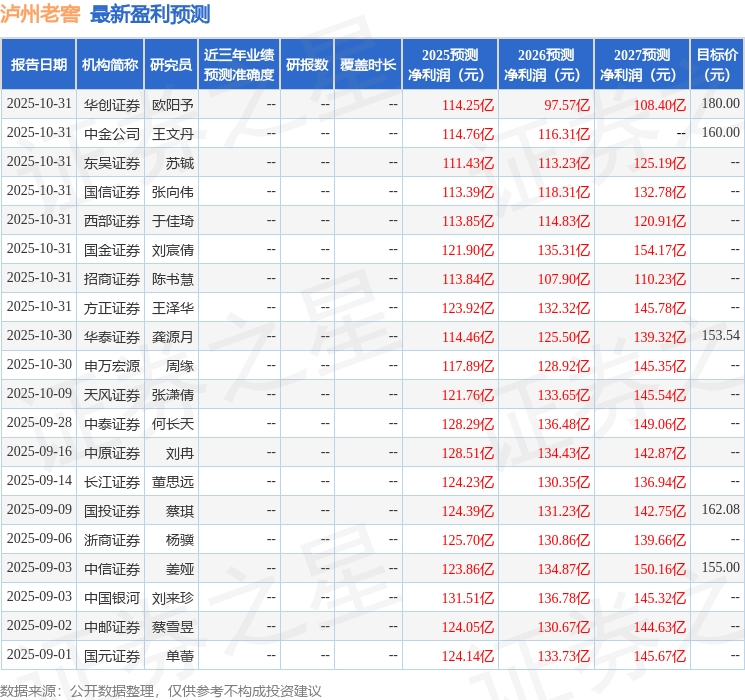
Task: Select analyst name 王文丹
Action: (172, 134)
